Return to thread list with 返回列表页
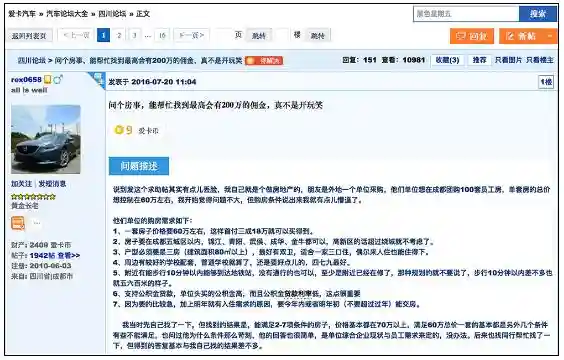 pos(29,36)
